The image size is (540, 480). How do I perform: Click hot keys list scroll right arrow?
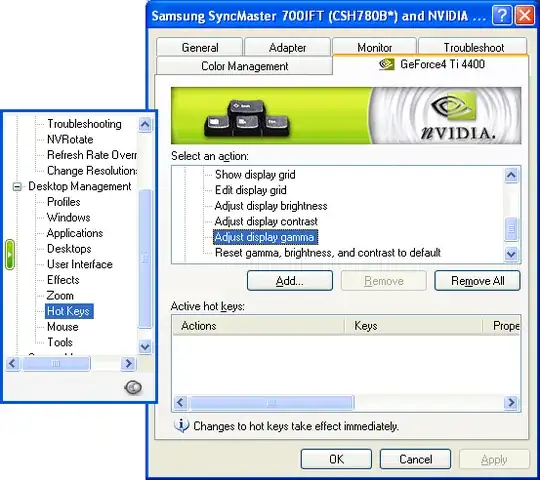pyautogui.click(x=511, y=402)
